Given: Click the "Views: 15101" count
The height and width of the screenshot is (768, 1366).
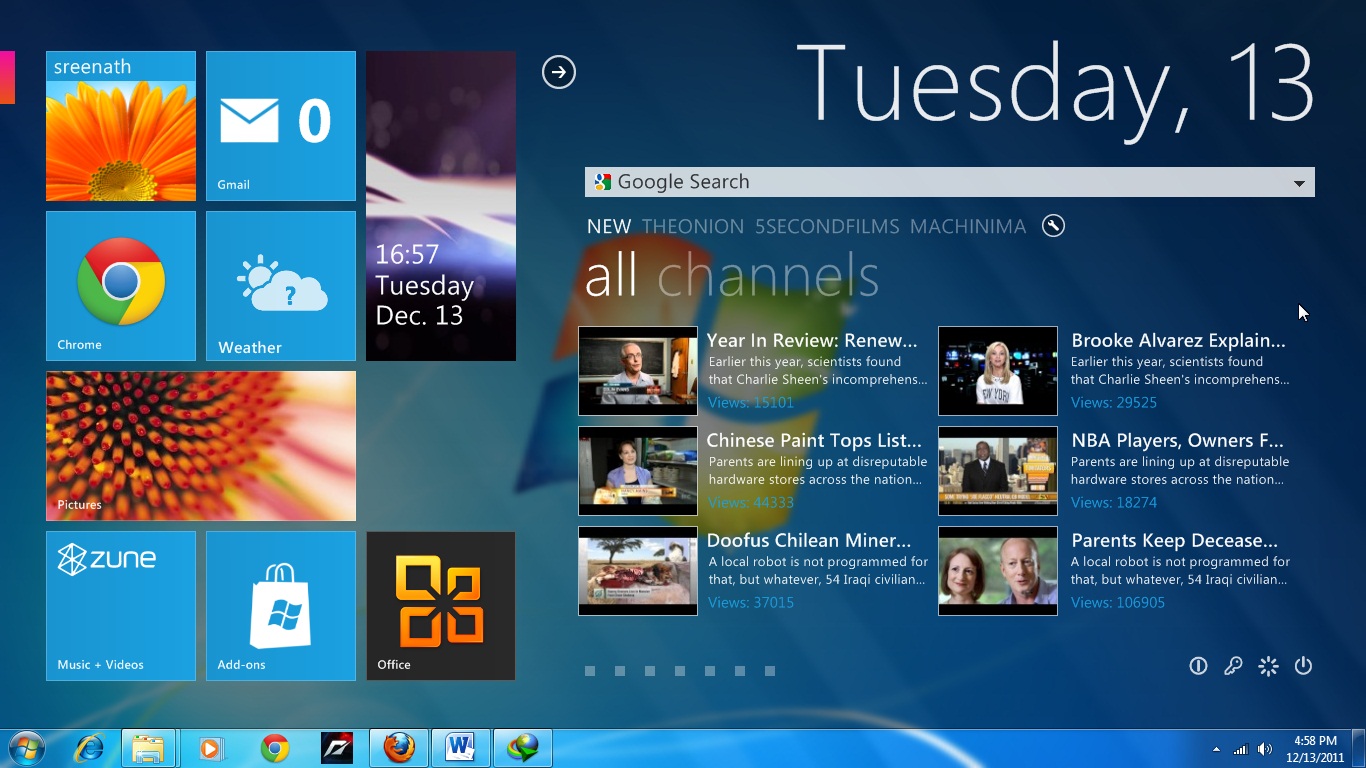Looking at the screenshot, I should 751,403.
